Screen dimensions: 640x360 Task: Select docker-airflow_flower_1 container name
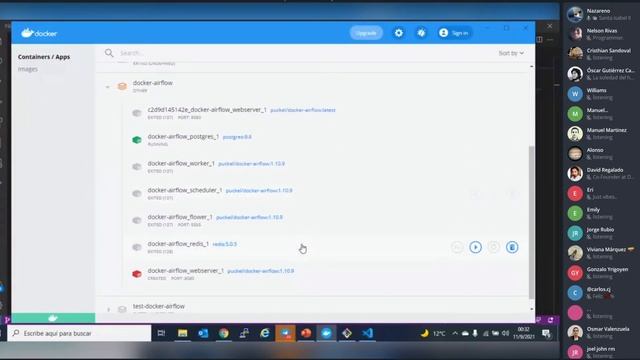[180, 217]
